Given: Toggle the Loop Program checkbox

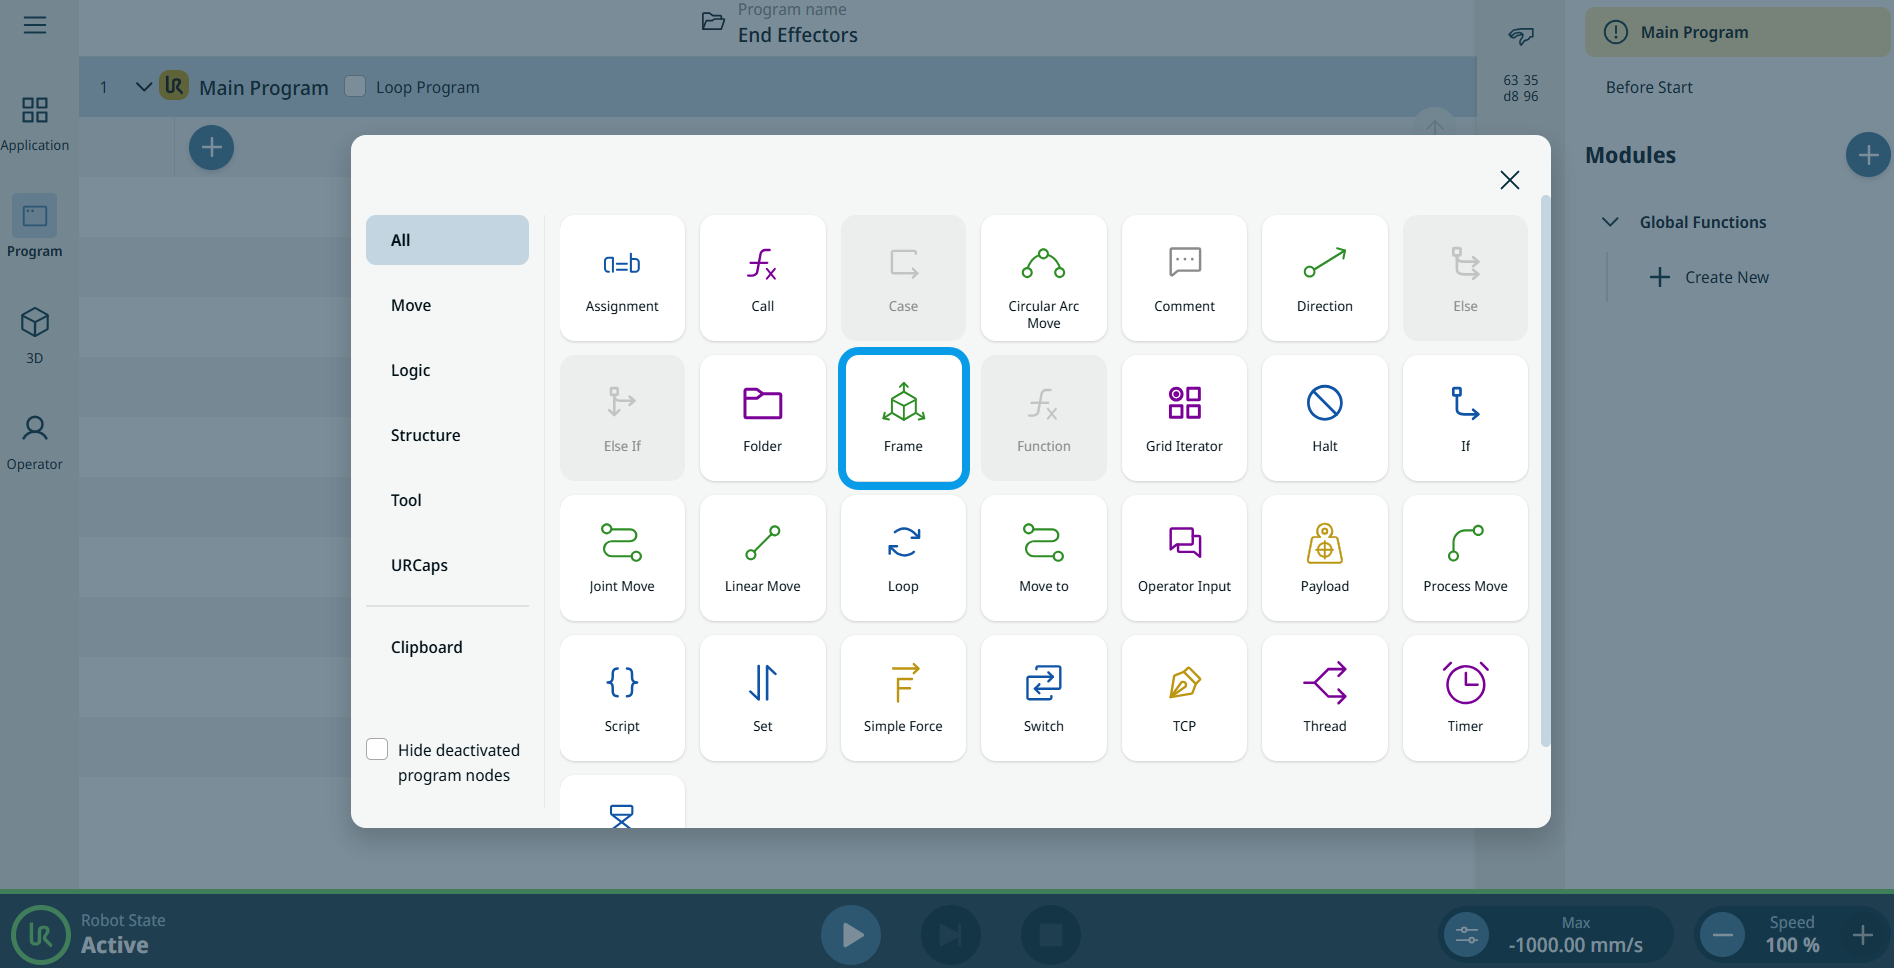Looking at the screenshot, I should [355, 87].
